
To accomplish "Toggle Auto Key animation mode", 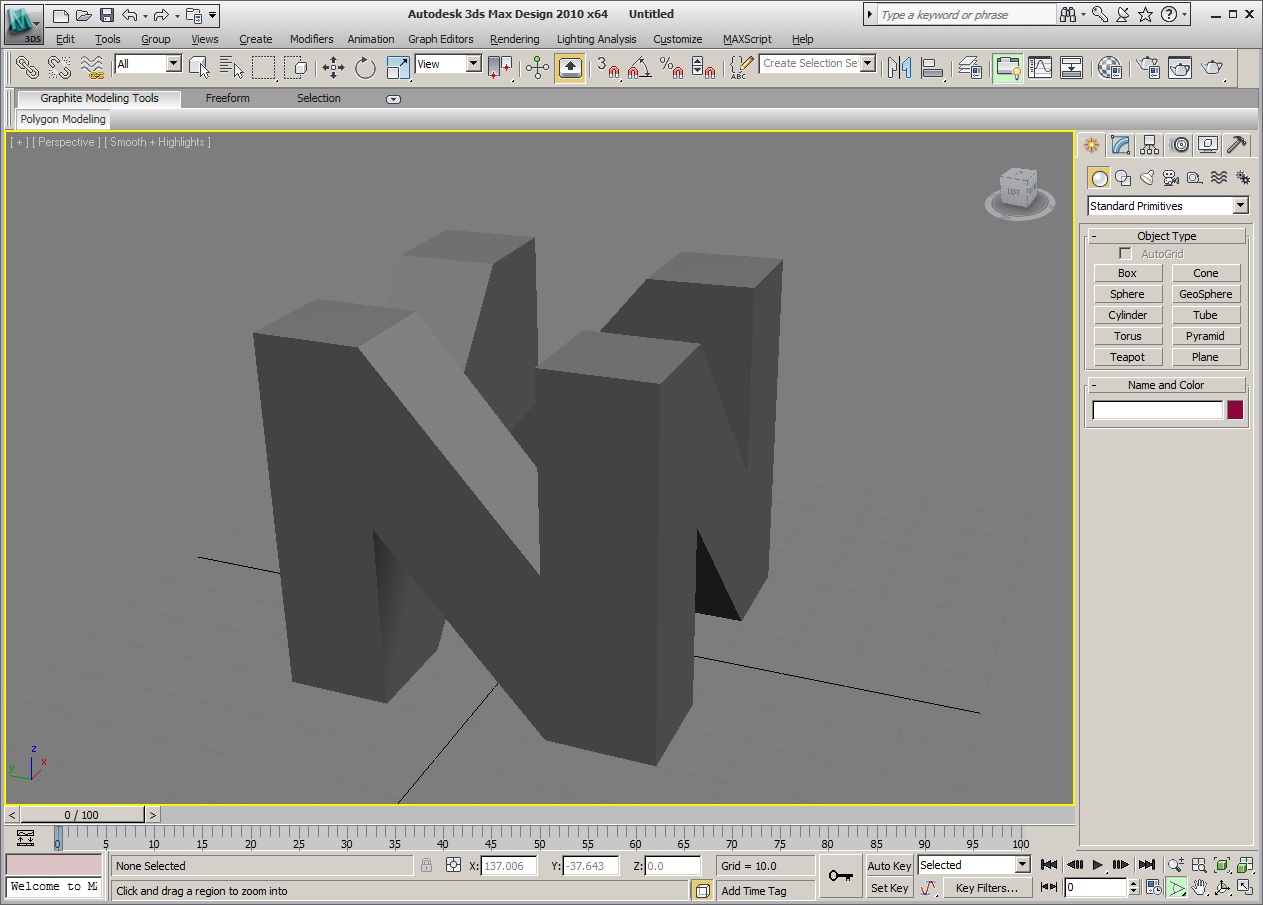I will [889, 866].
